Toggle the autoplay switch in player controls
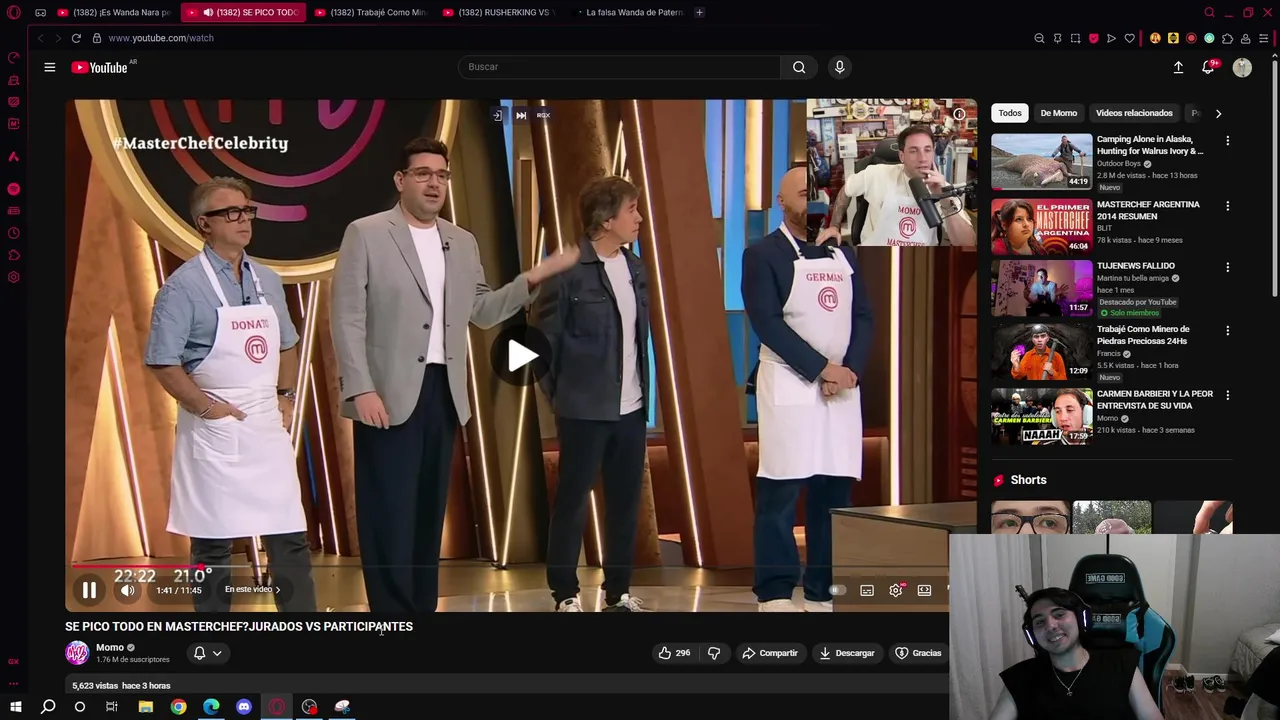The image size is (1280, 720). coord(838,590)
